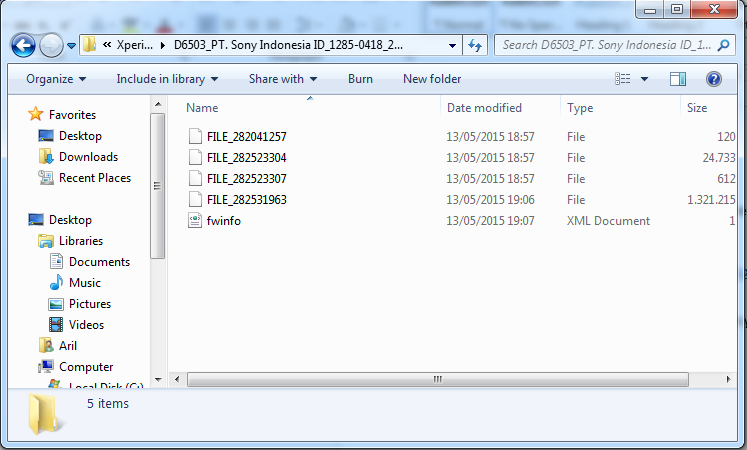Open the Aril user folder

coord(68,345)
